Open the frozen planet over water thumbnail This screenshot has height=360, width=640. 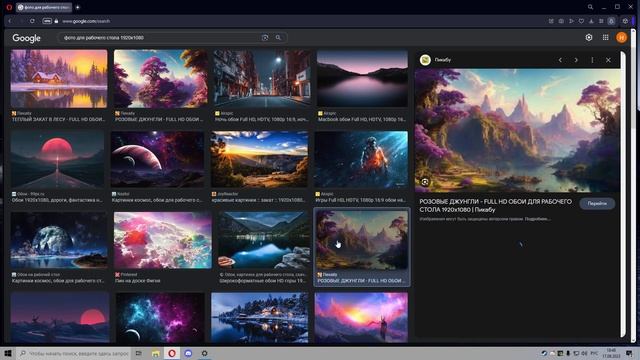[x=59, y=240]
